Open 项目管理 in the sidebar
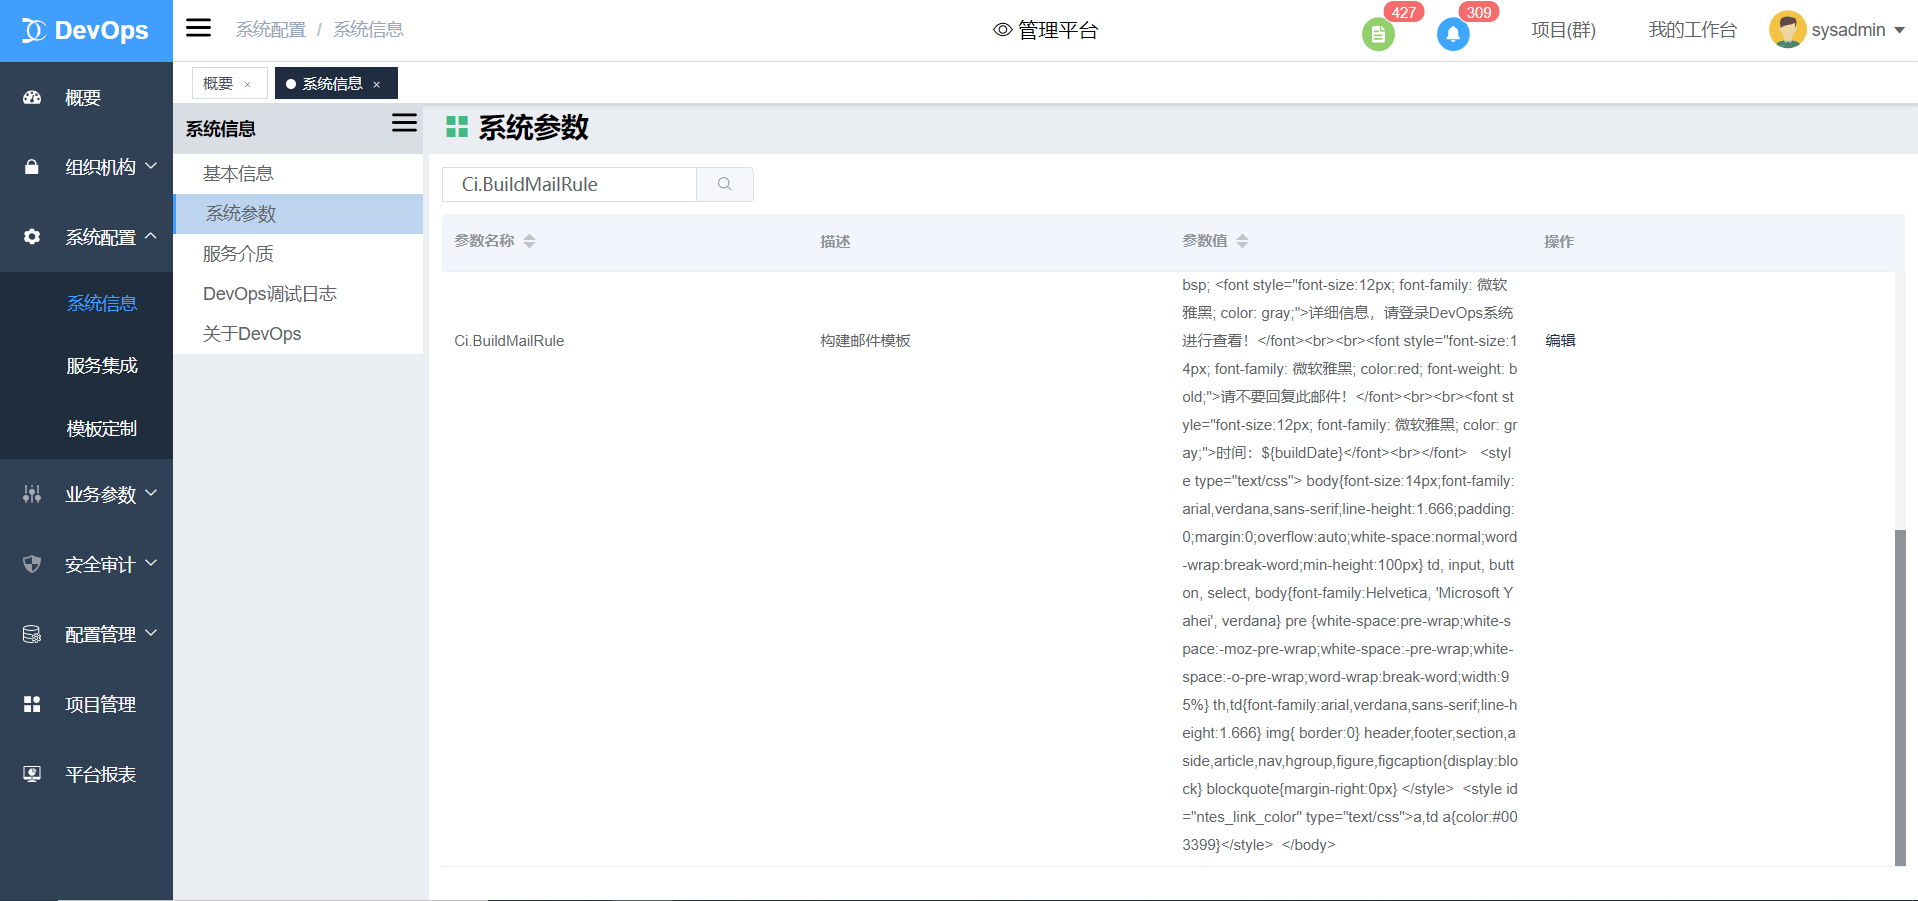1918x901 pixels. (x=86, y=704)
